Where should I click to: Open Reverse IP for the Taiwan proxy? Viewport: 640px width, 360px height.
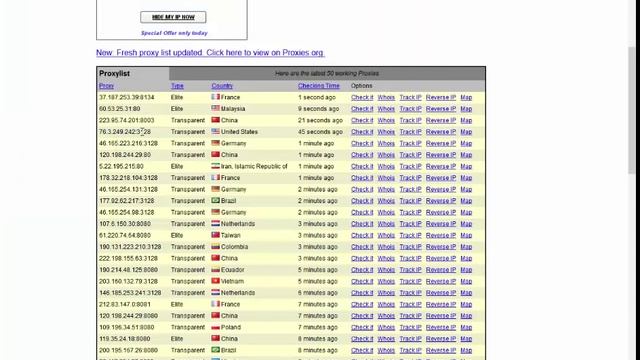tap(441, 236)
